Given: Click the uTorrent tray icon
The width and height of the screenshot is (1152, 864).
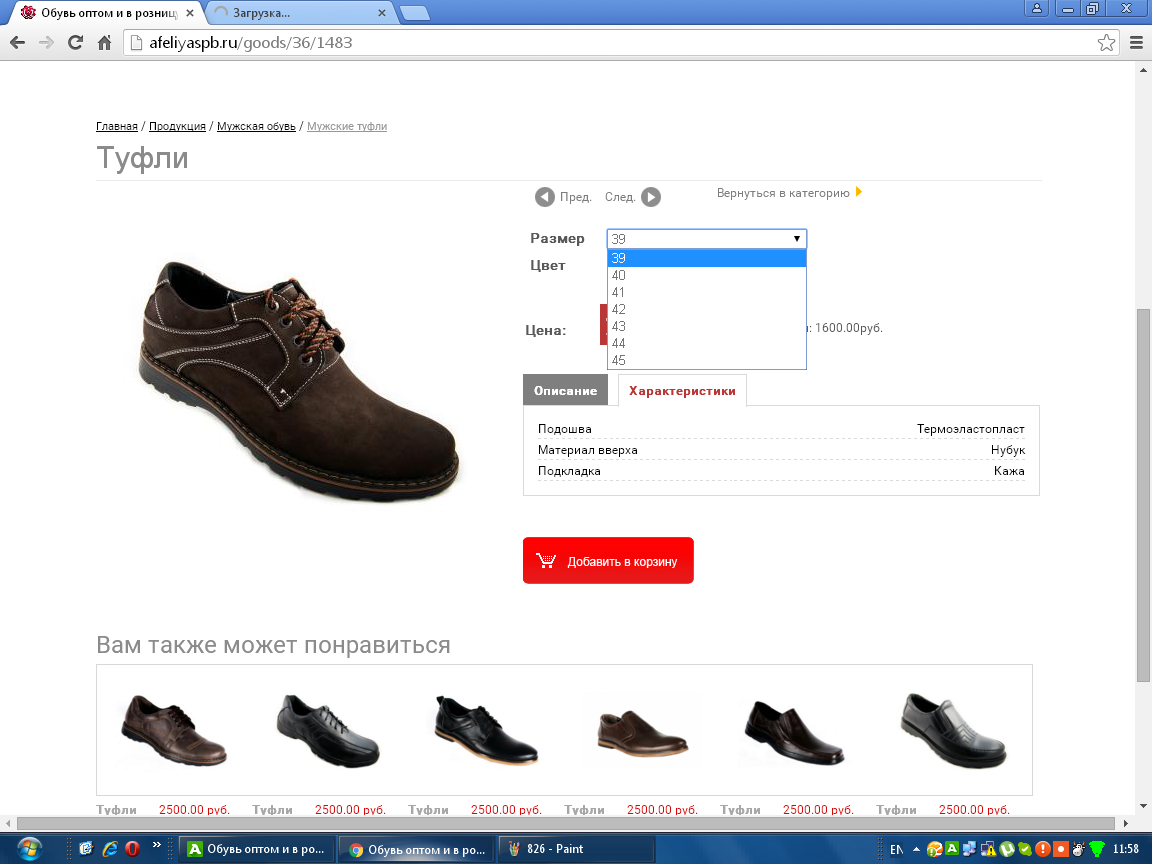Looking at the screenshot, I should [1007, 849].
